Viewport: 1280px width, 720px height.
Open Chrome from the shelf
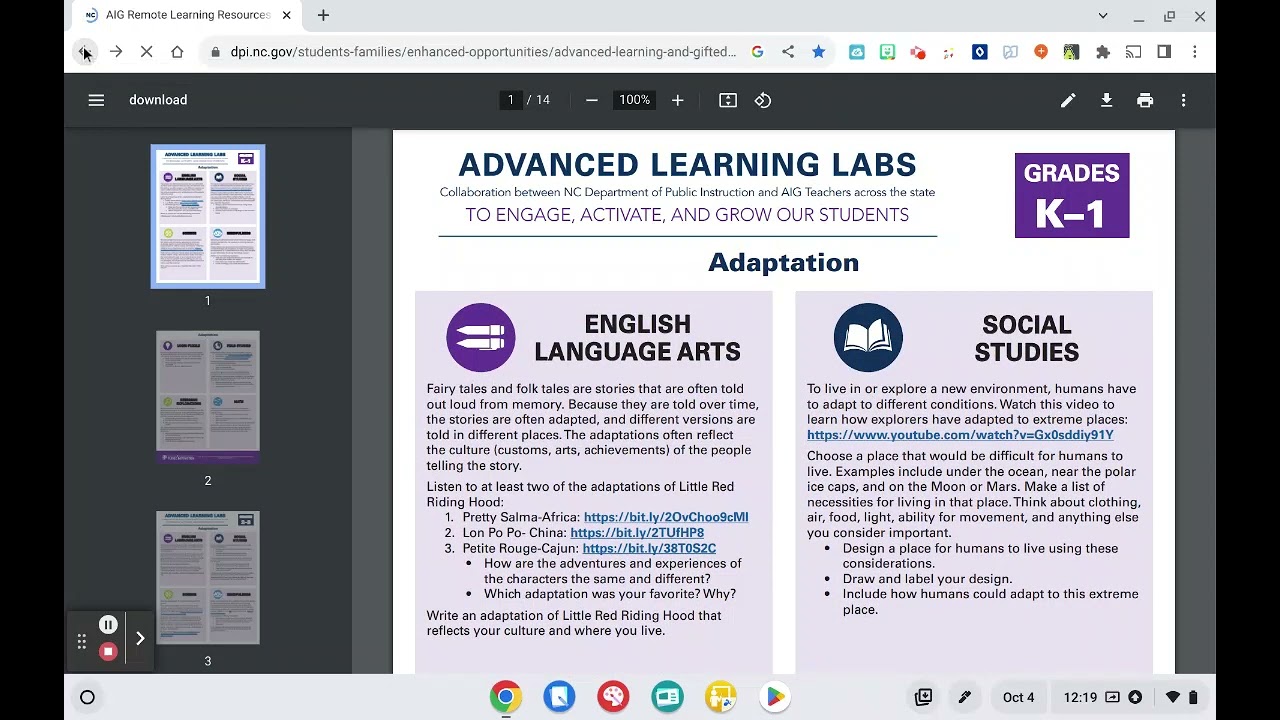pyautogui.click(x=506, y=697)
